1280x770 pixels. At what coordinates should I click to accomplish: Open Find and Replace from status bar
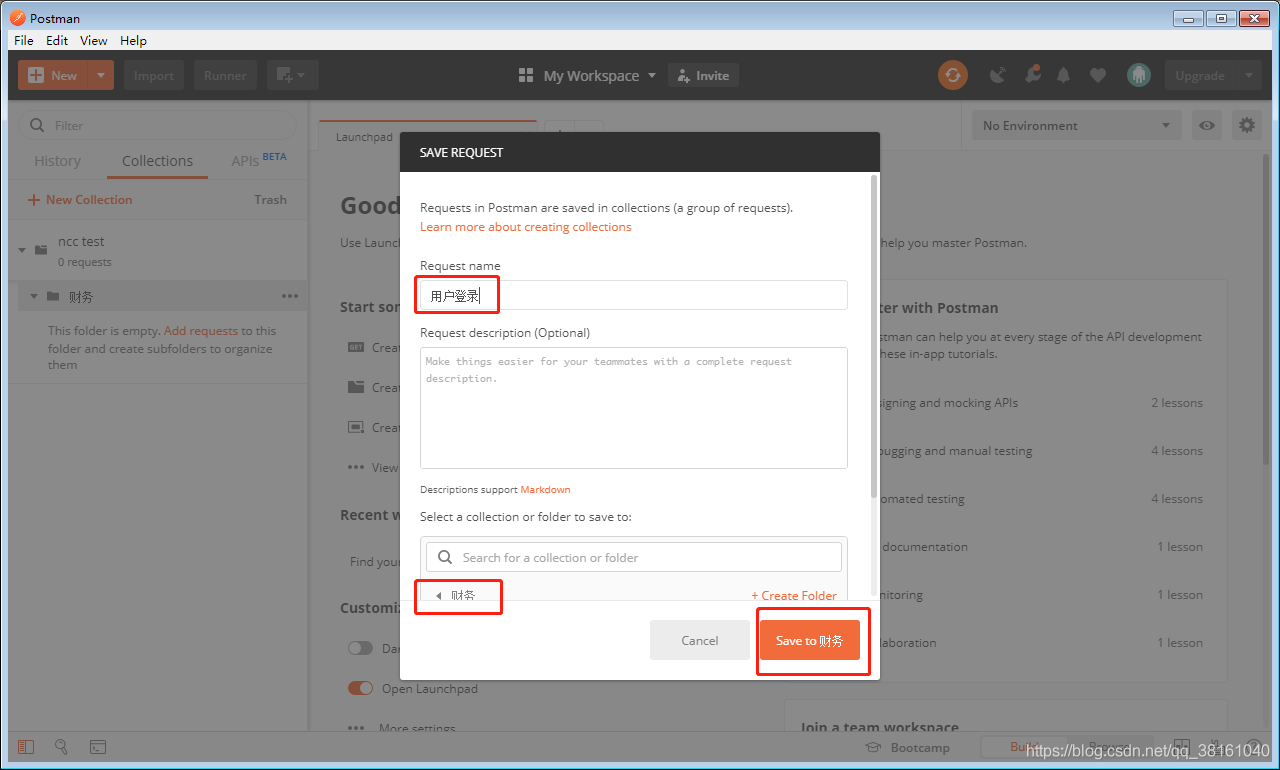(61, 746)
